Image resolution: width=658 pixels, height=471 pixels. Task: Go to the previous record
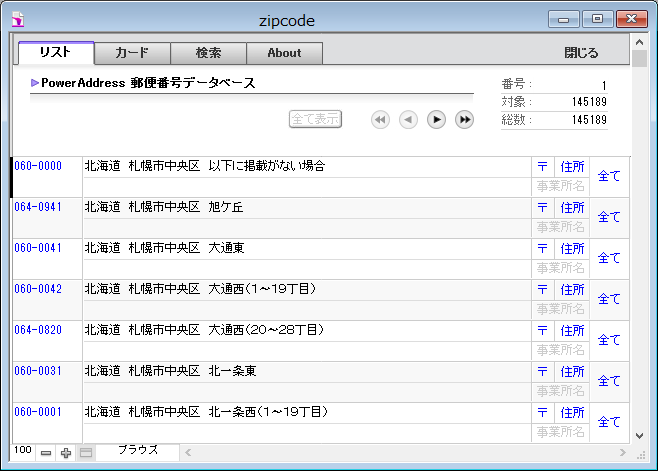408,120
